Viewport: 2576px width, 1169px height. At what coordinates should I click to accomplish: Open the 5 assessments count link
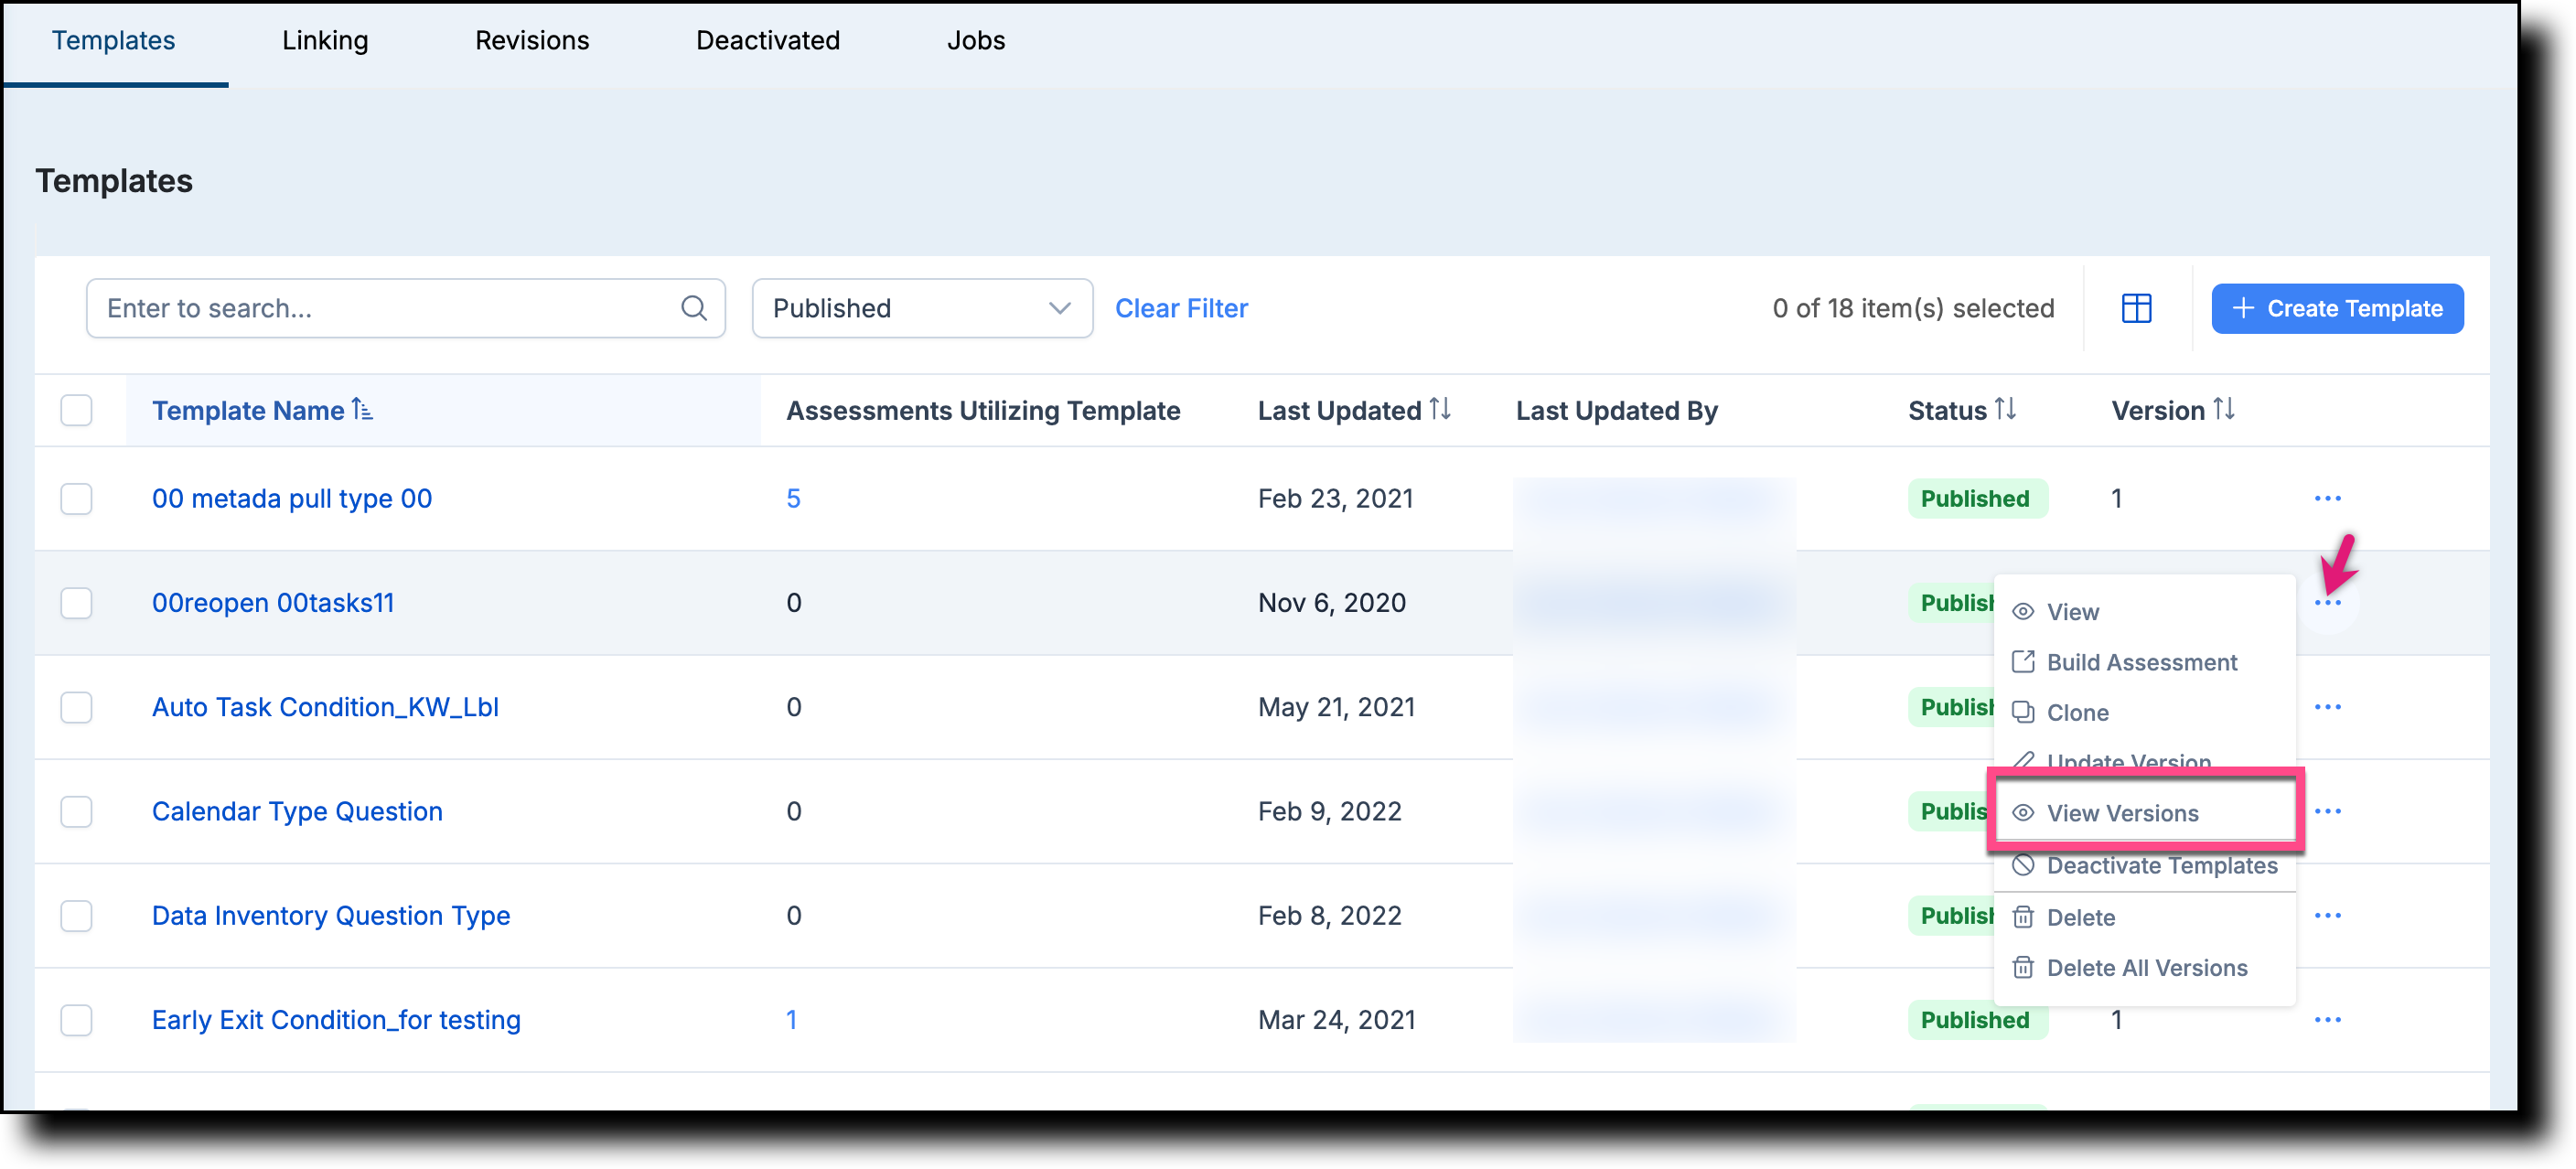click(x=793, y=498)
